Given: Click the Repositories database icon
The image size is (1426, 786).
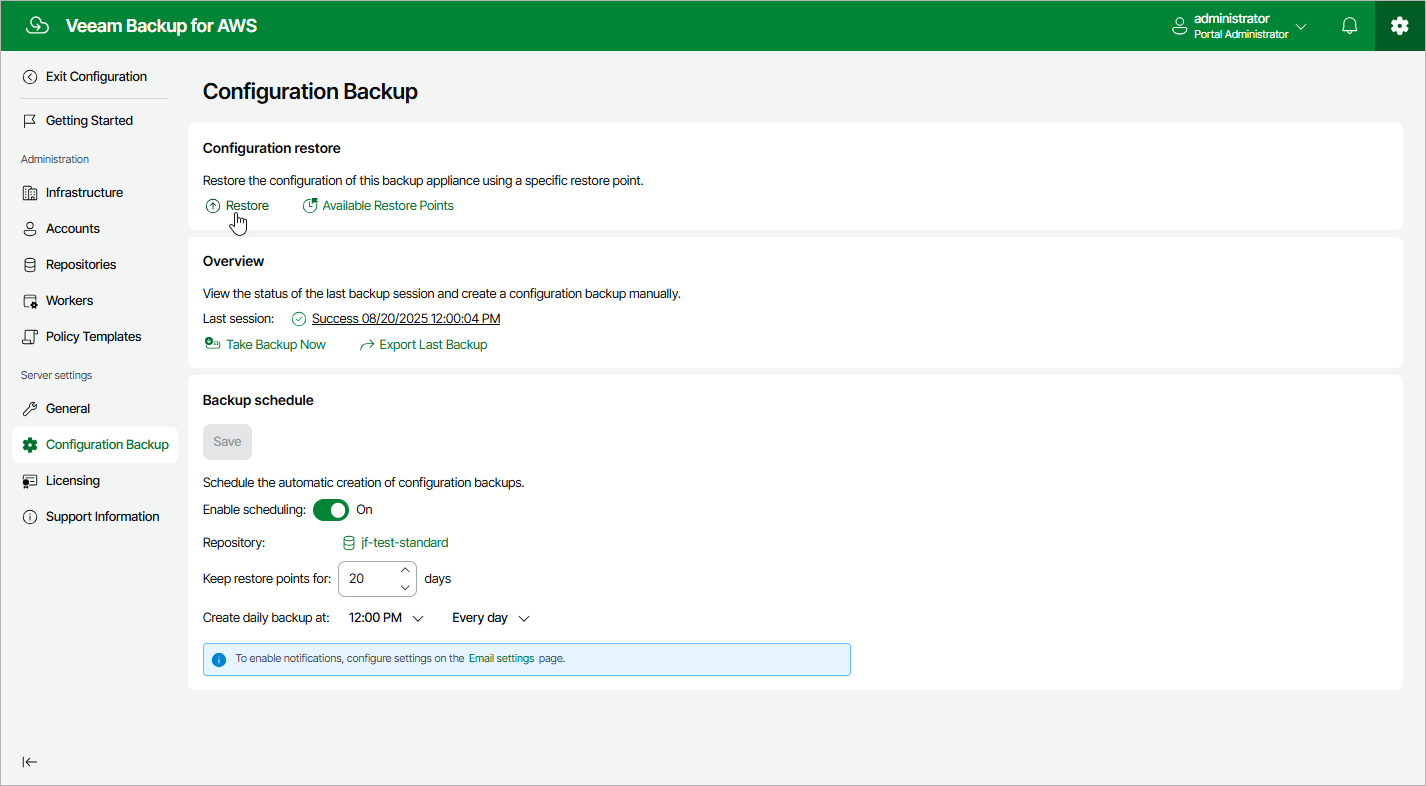Looking at the screenshot, I should (30, 265).
